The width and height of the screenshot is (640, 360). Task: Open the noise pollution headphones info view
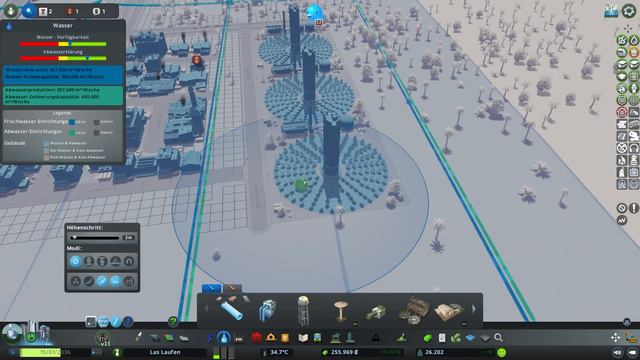(x=634, y=148)
